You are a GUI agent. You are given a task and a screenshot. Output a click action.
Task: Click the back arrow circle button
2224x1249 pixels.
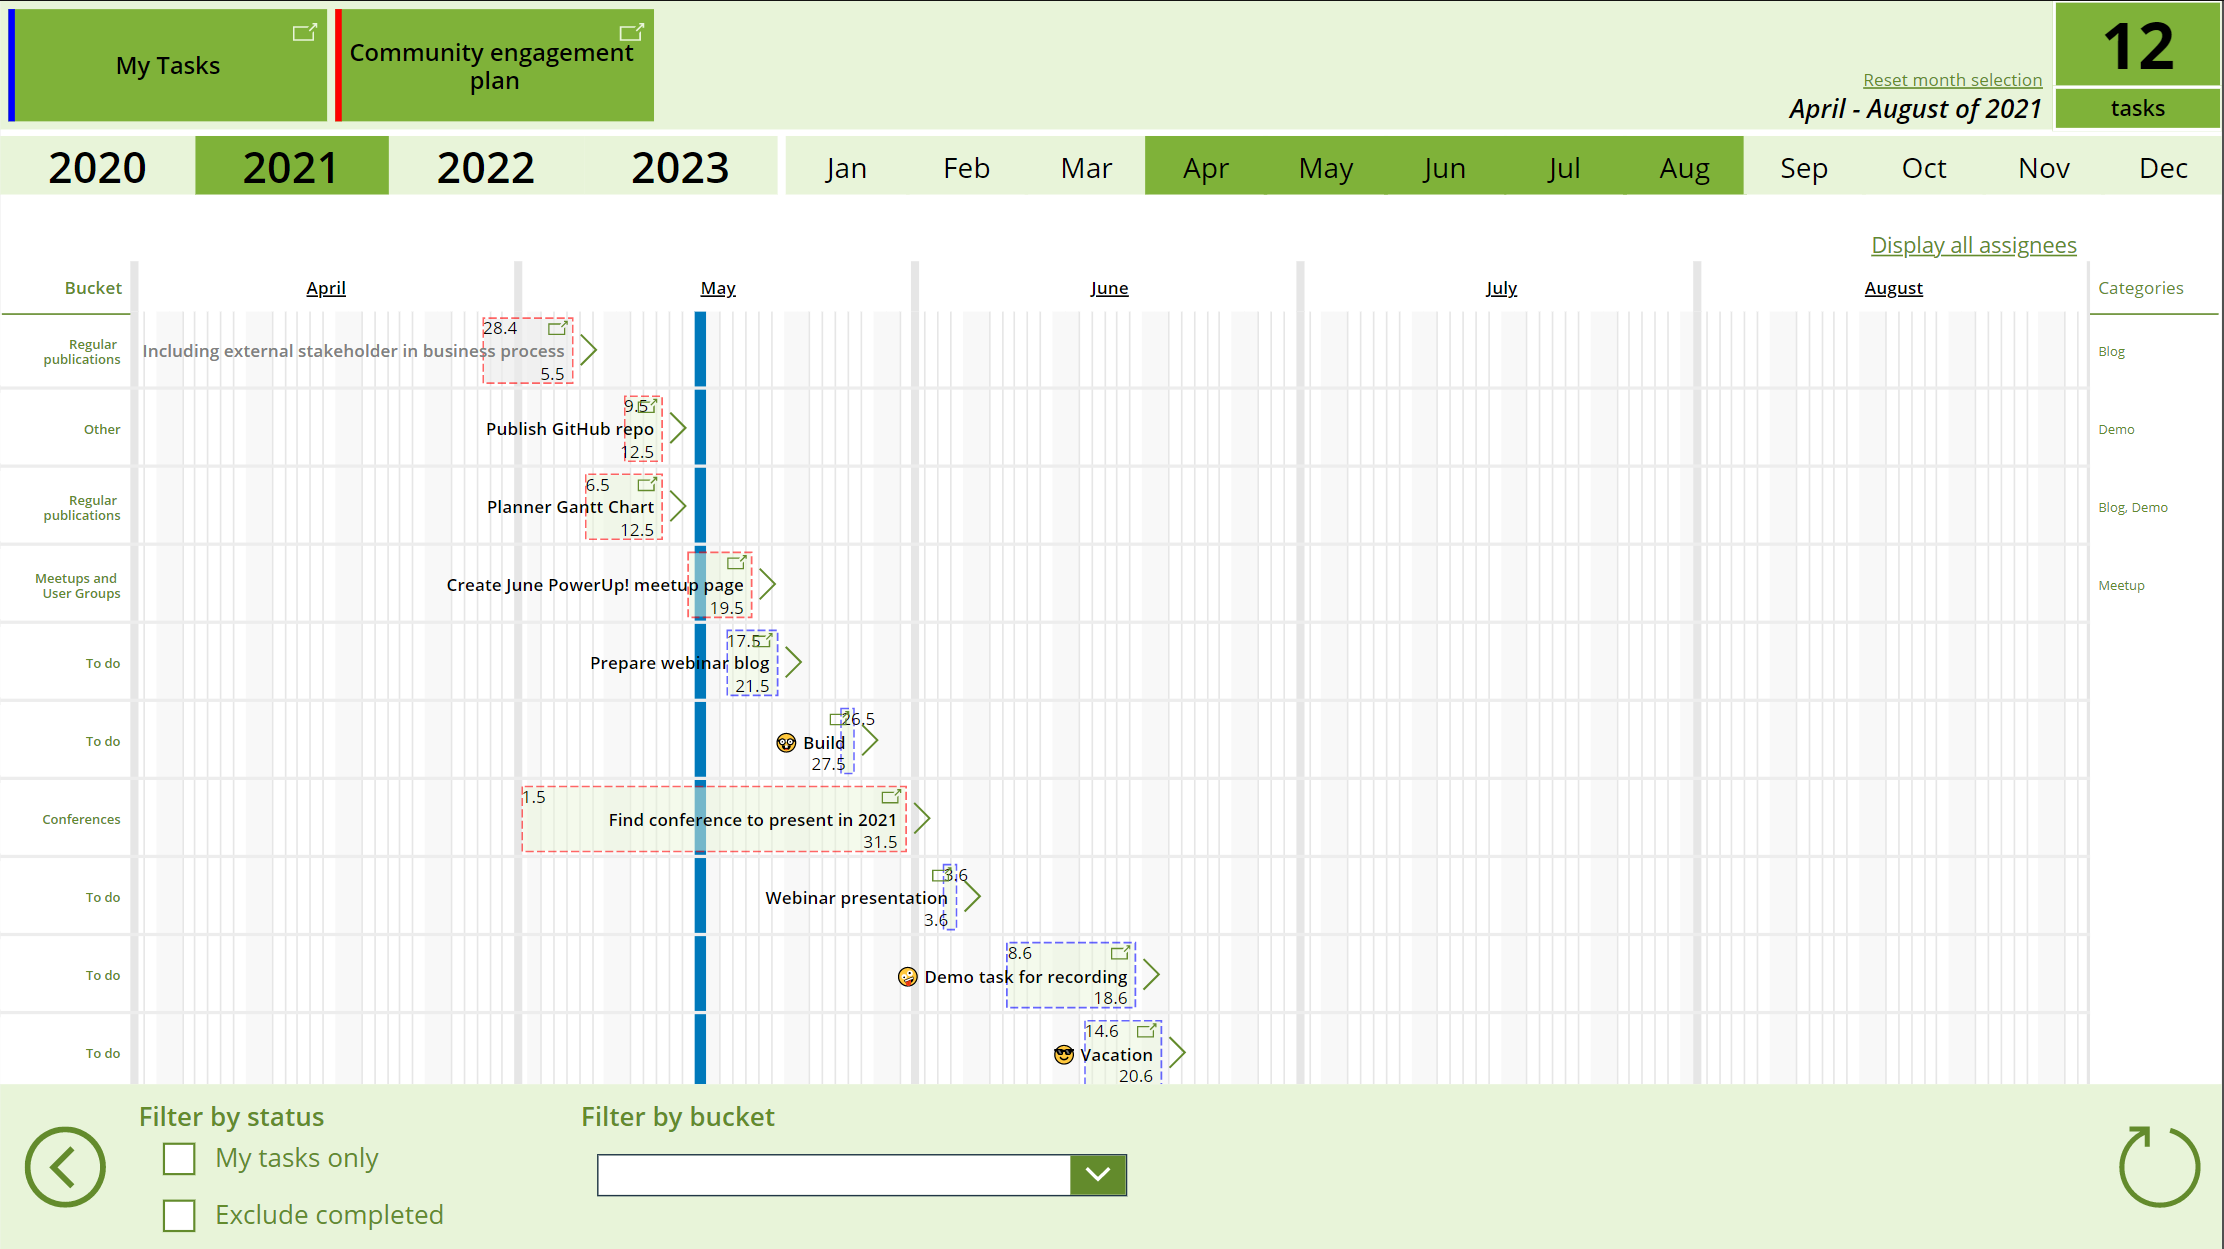tap(64, 1167)
